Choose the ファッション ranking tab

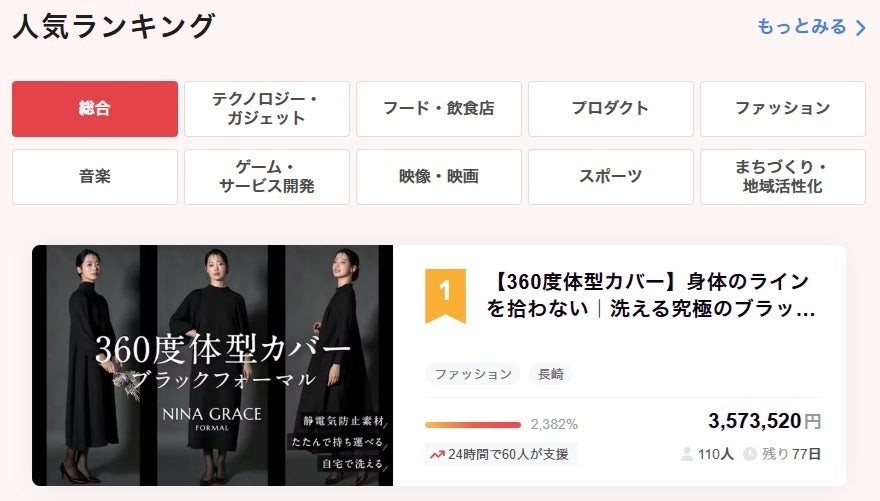tap(783, 109)
